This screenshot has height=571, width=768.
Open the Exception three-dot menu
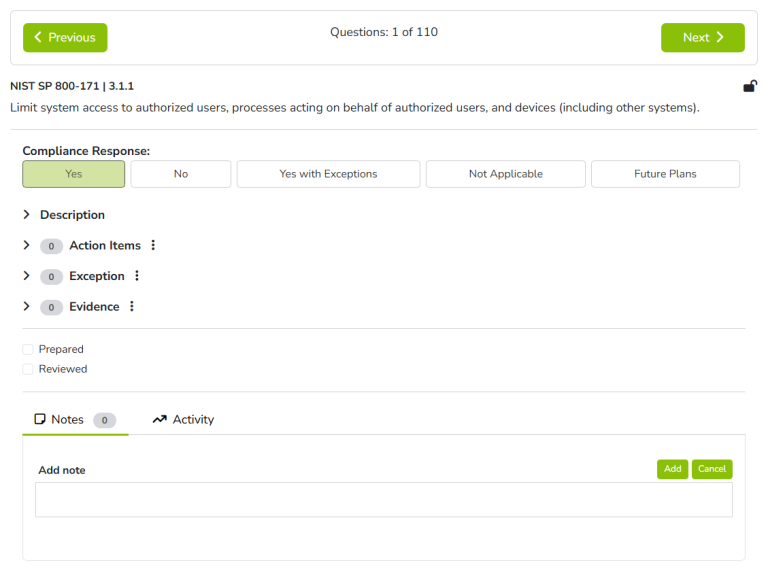coord(137,276)
